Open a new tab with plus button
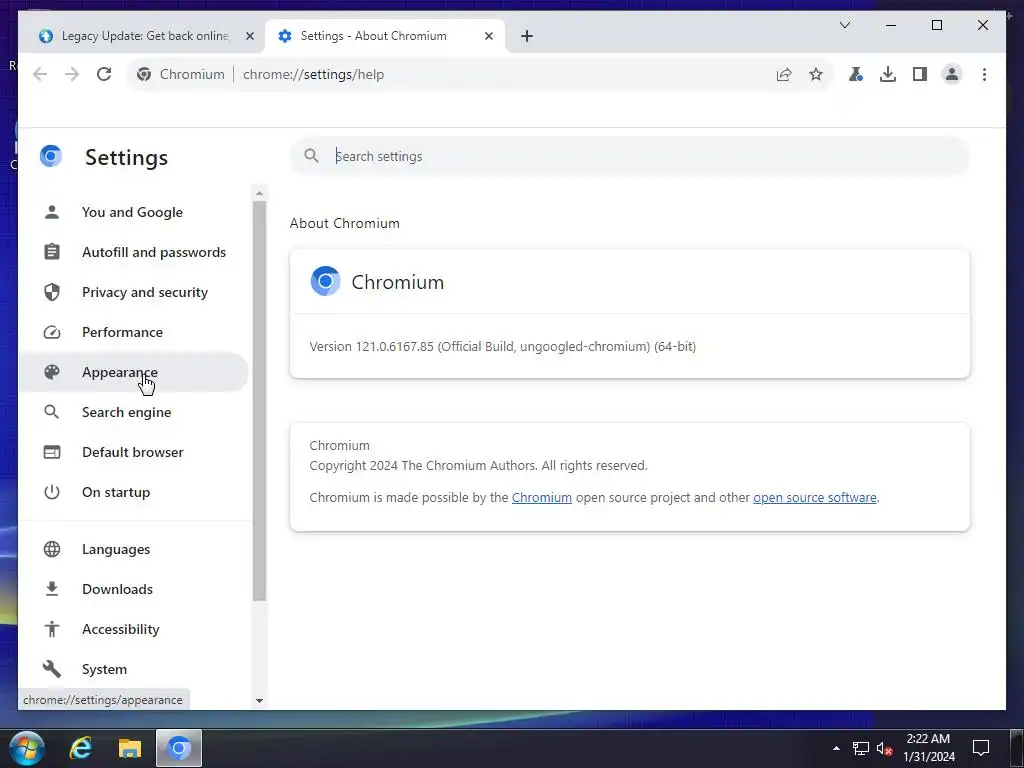Screen dimensions: 1024x768 click(x=526, y=36)
